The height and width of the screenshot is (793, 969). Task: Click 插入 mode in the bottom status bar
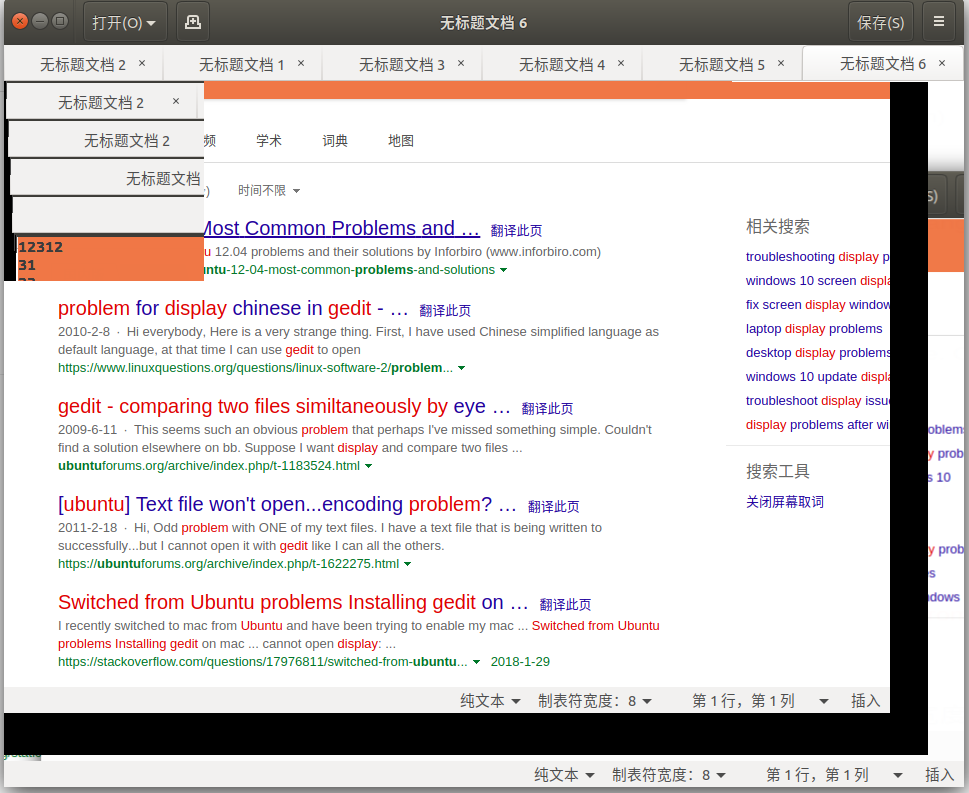[939, 775]
